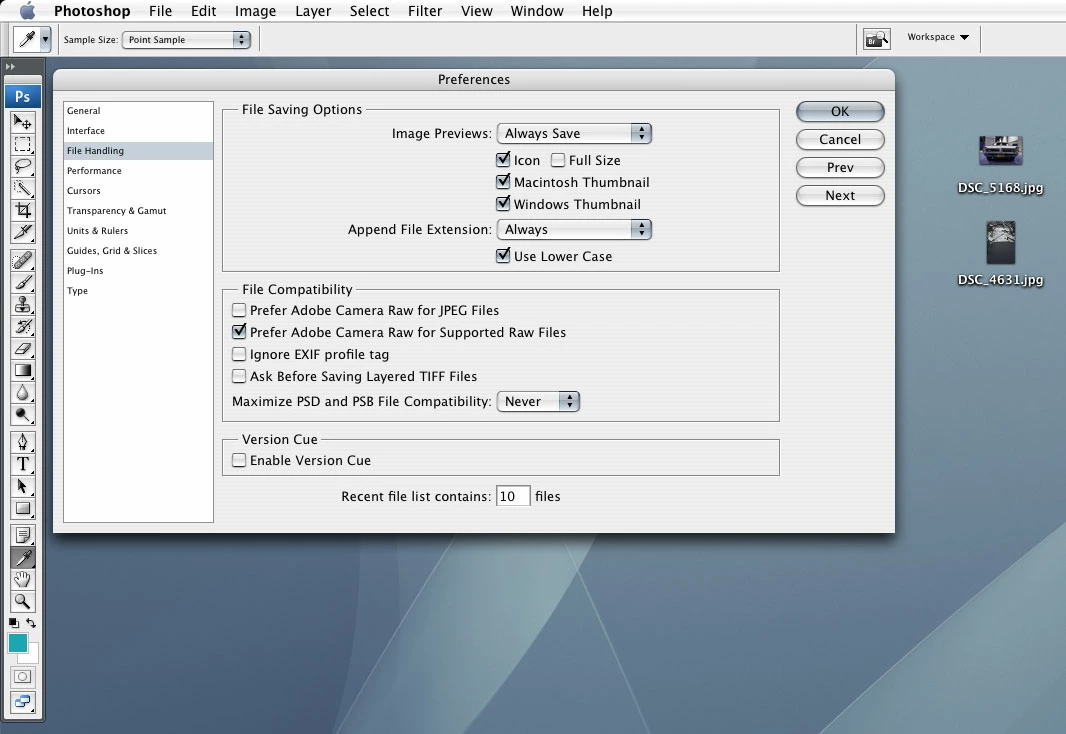Select the Zoom tool

tap(22, 601)
